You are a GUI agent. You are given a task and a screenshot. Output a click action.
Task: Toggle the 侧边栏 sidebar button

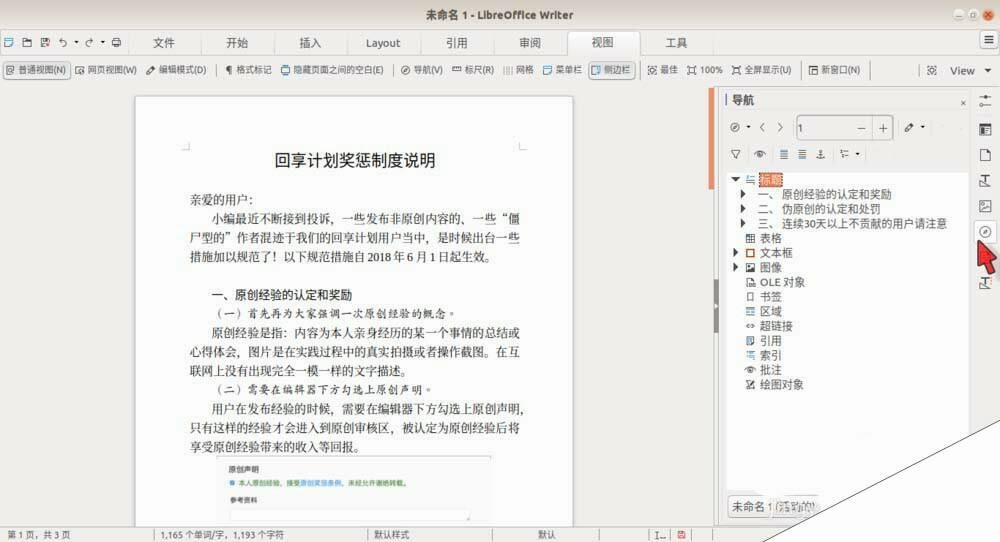(610, 70)
